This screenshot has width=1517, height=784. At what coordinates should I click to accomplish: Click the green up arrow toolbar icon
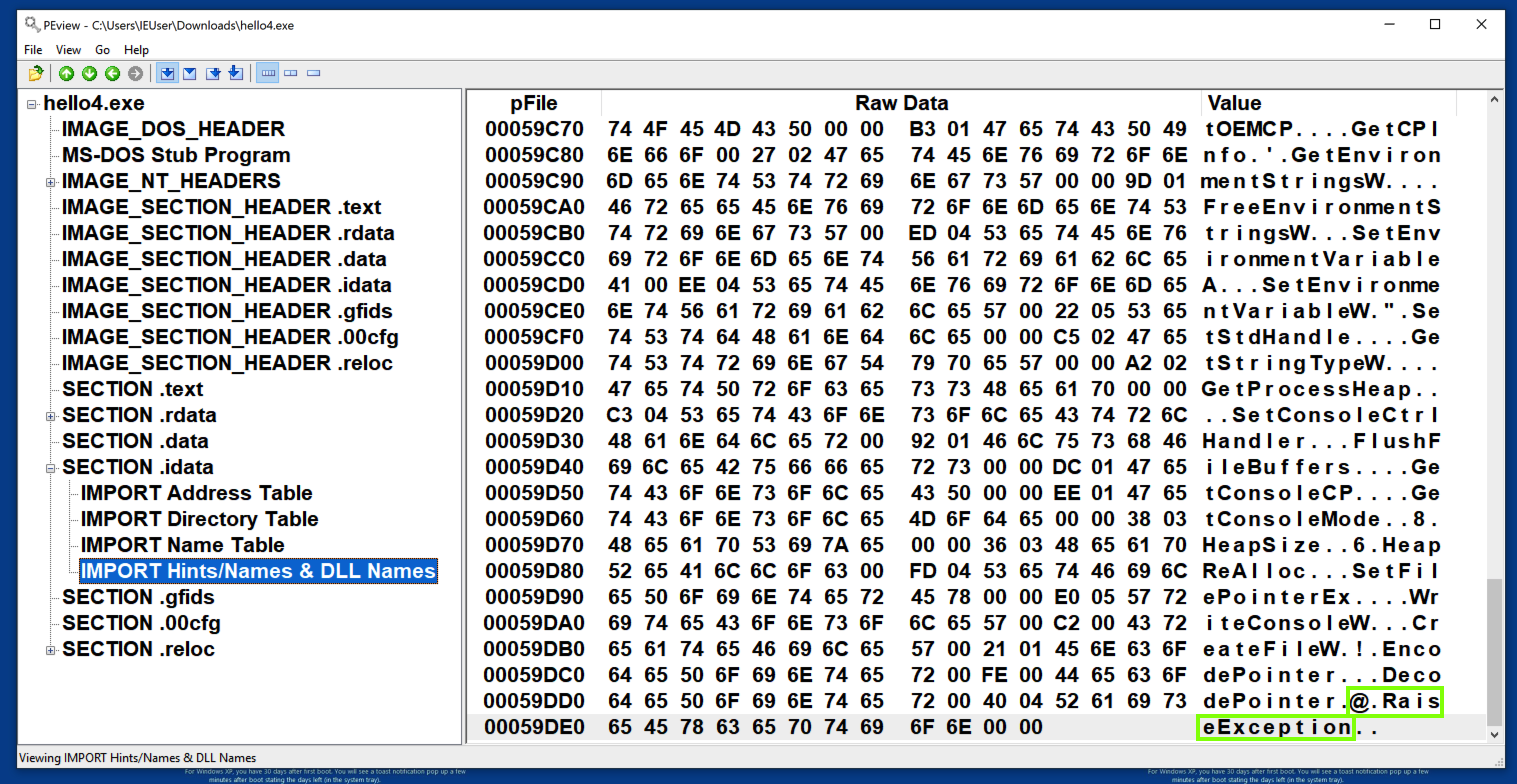(66, 73)
